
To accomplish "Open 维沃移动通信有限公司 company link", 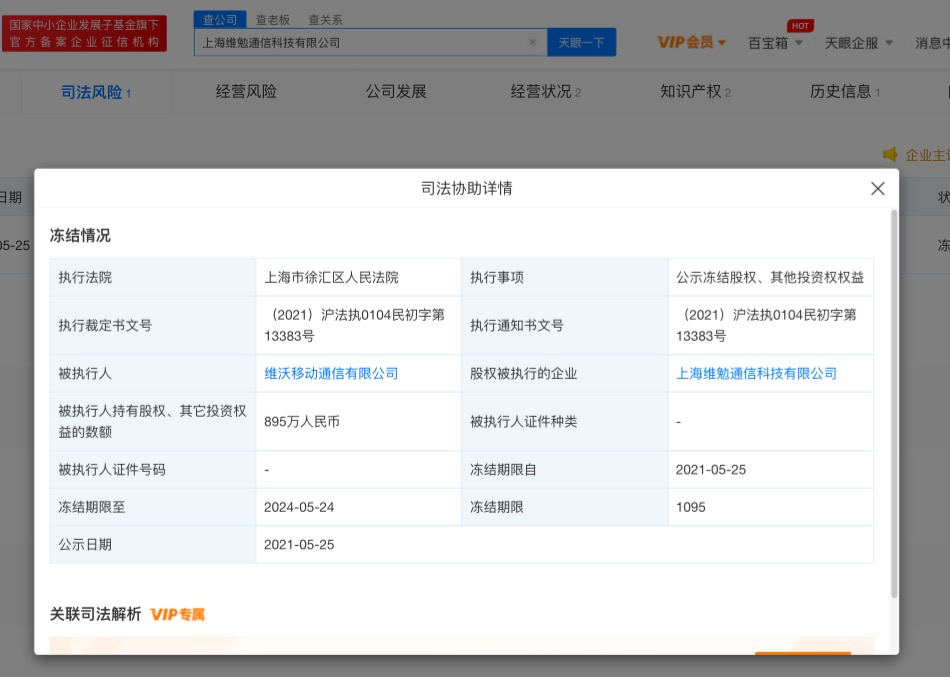I will [x=331, y=373].
